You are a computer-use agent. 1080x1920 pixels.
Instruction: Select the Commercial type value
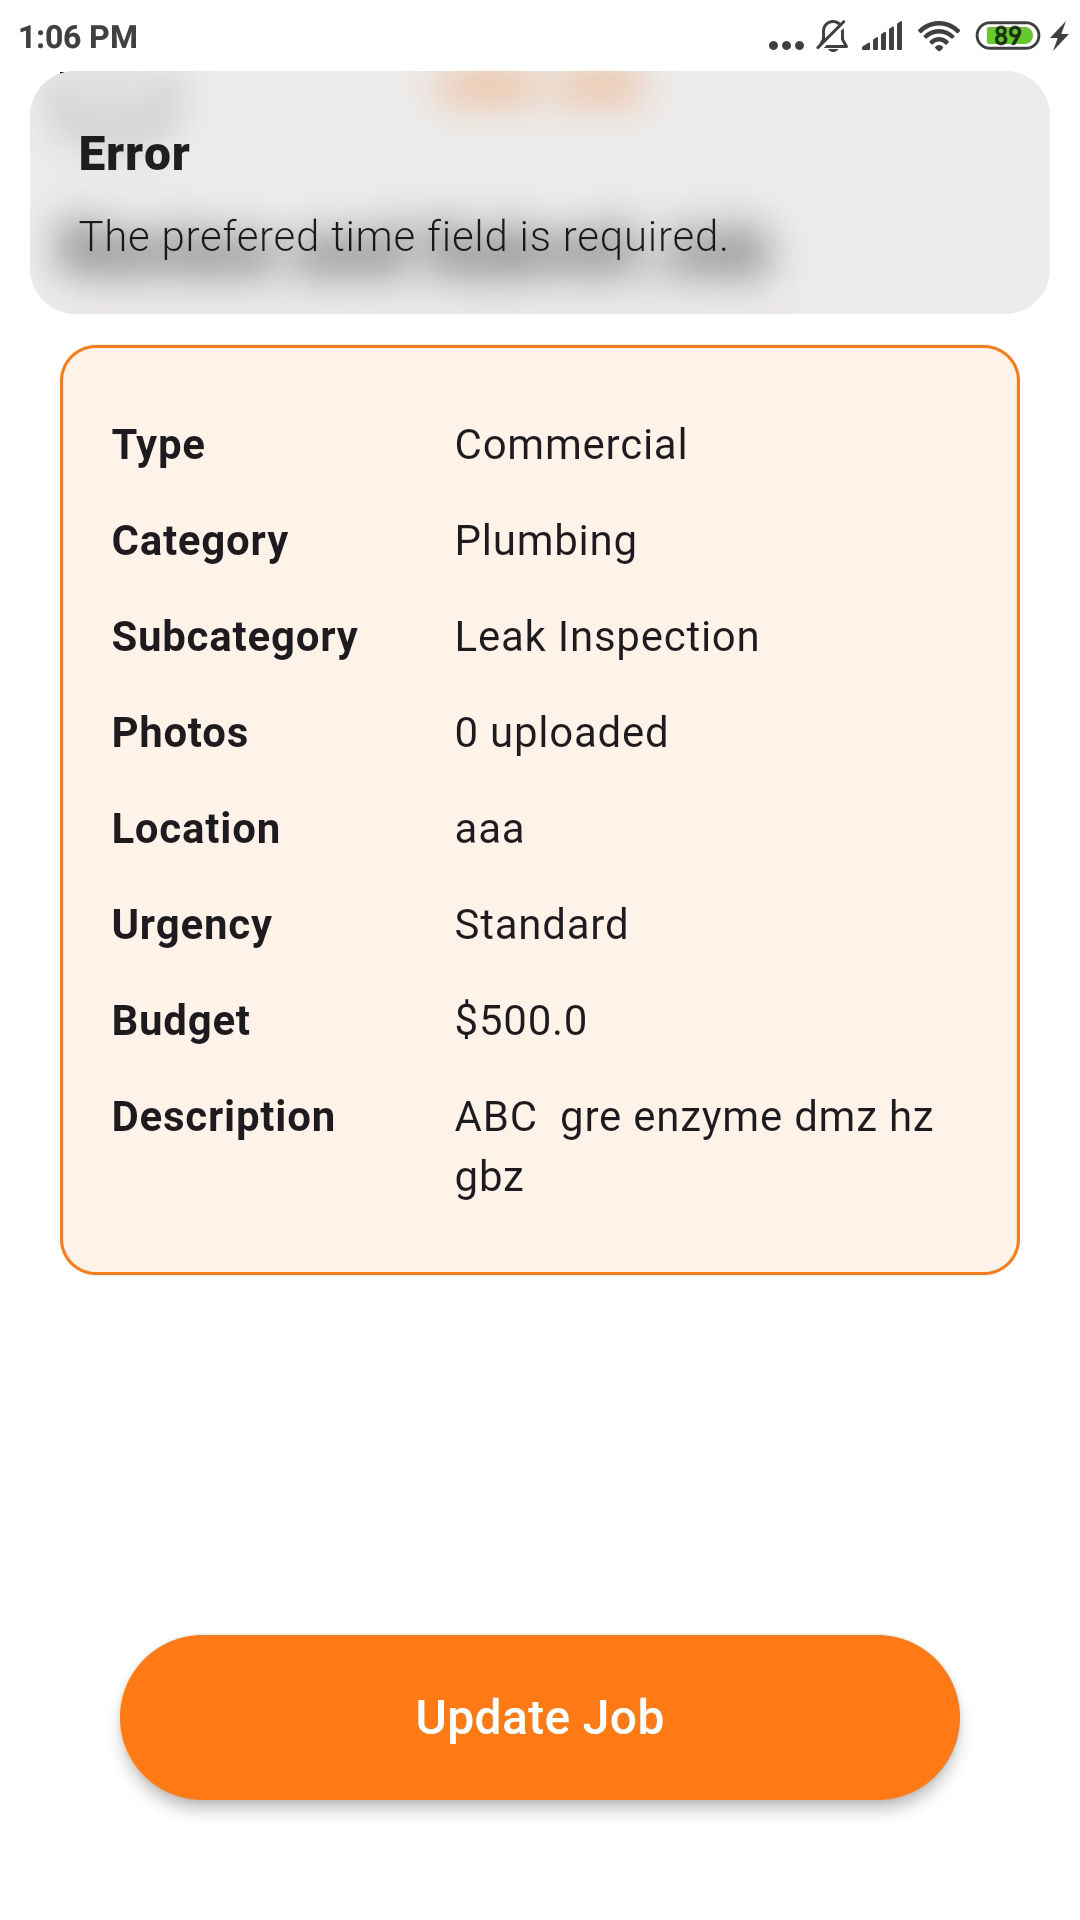571,445
